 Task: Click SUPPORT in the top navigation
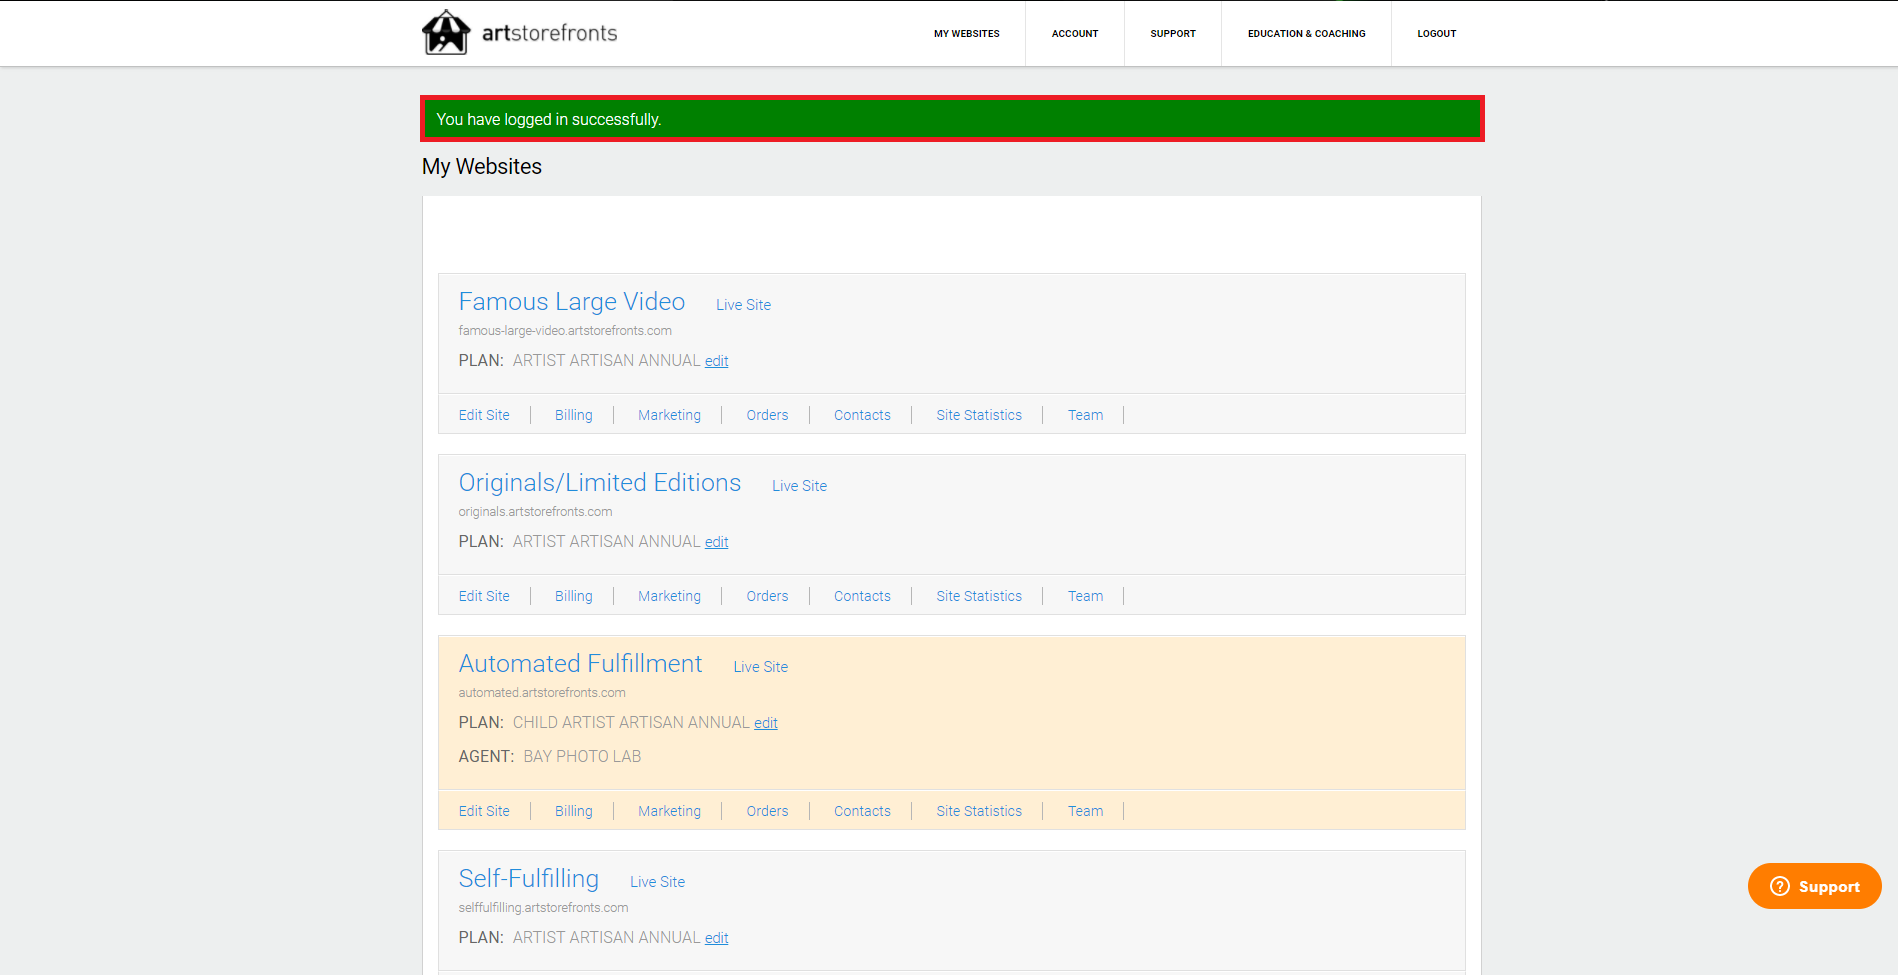pos(1172,33)
